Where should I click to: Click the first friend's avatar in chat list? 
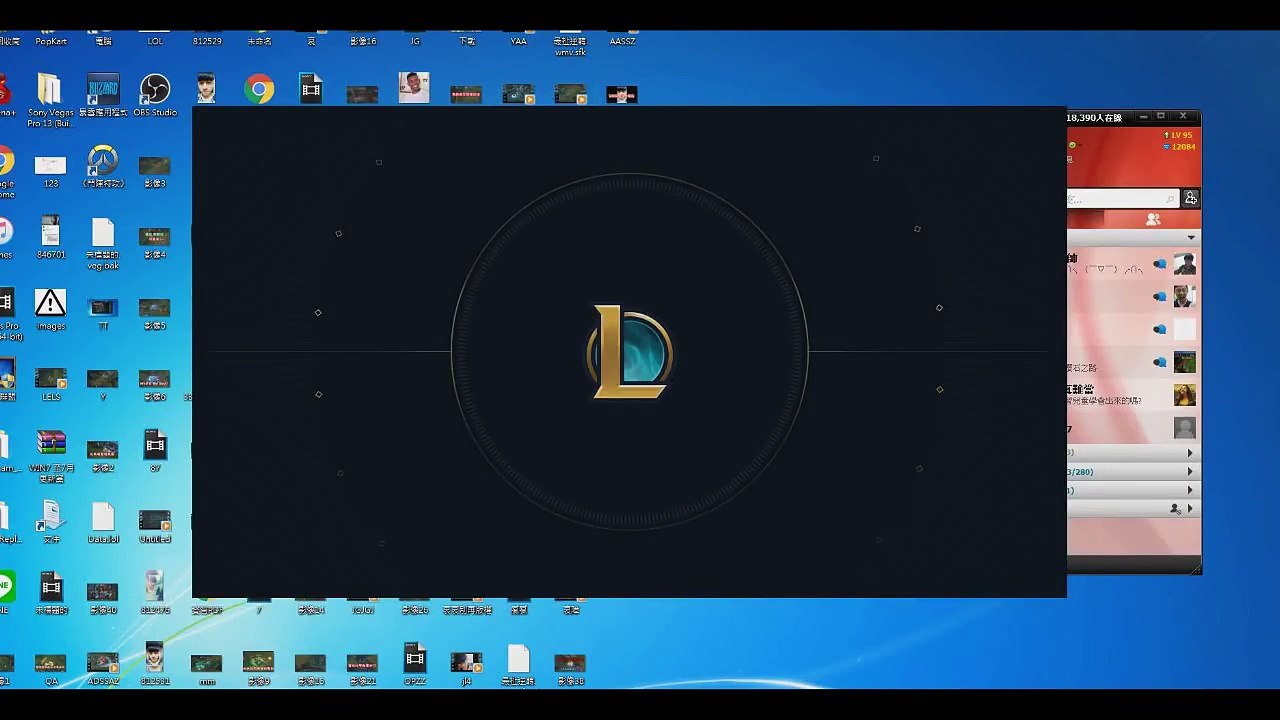click(x=1184, y=264)
